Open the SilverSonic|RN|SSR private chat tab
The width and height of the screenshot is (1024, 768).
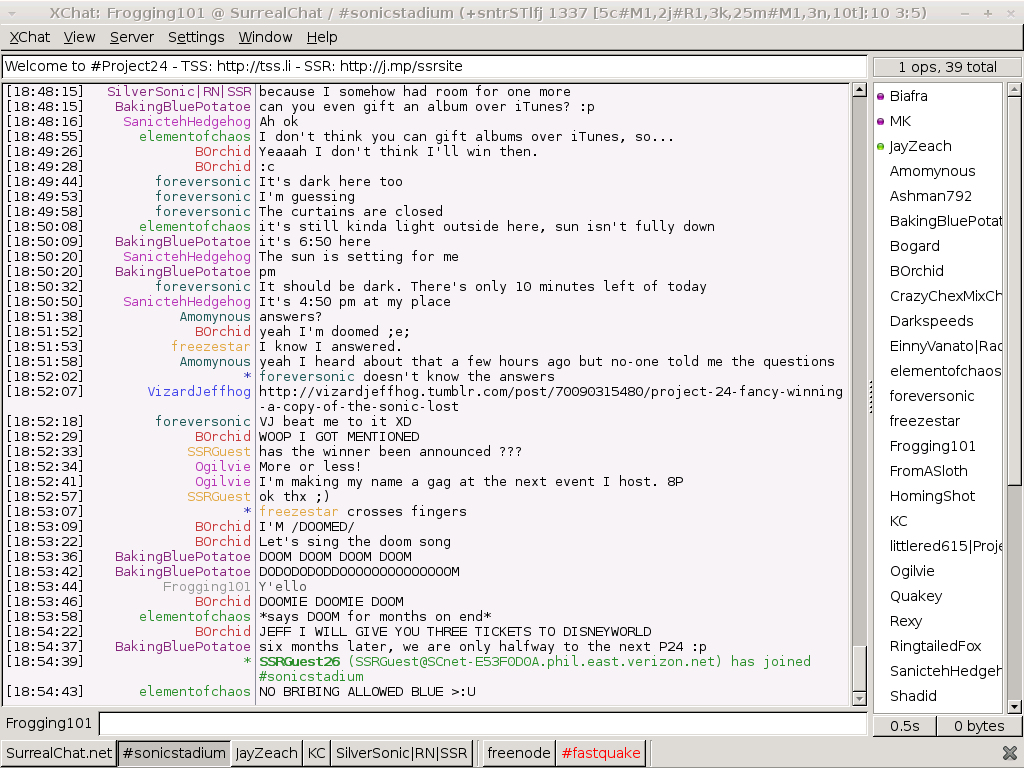pyautogui.click(x=401, y=753)
